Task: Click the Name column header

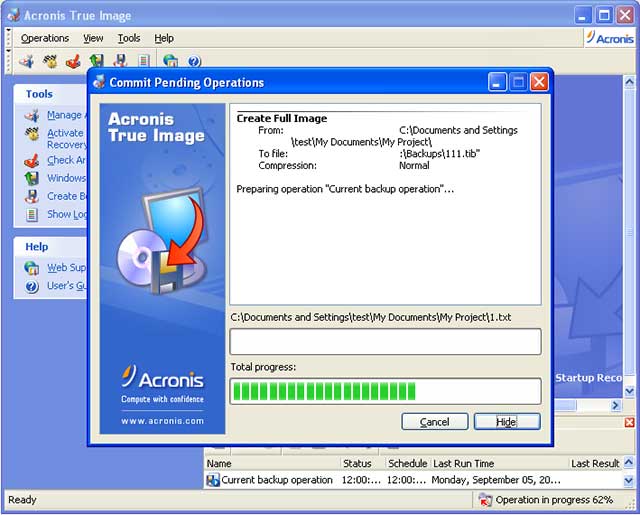Action: click(x=272, y=464)
